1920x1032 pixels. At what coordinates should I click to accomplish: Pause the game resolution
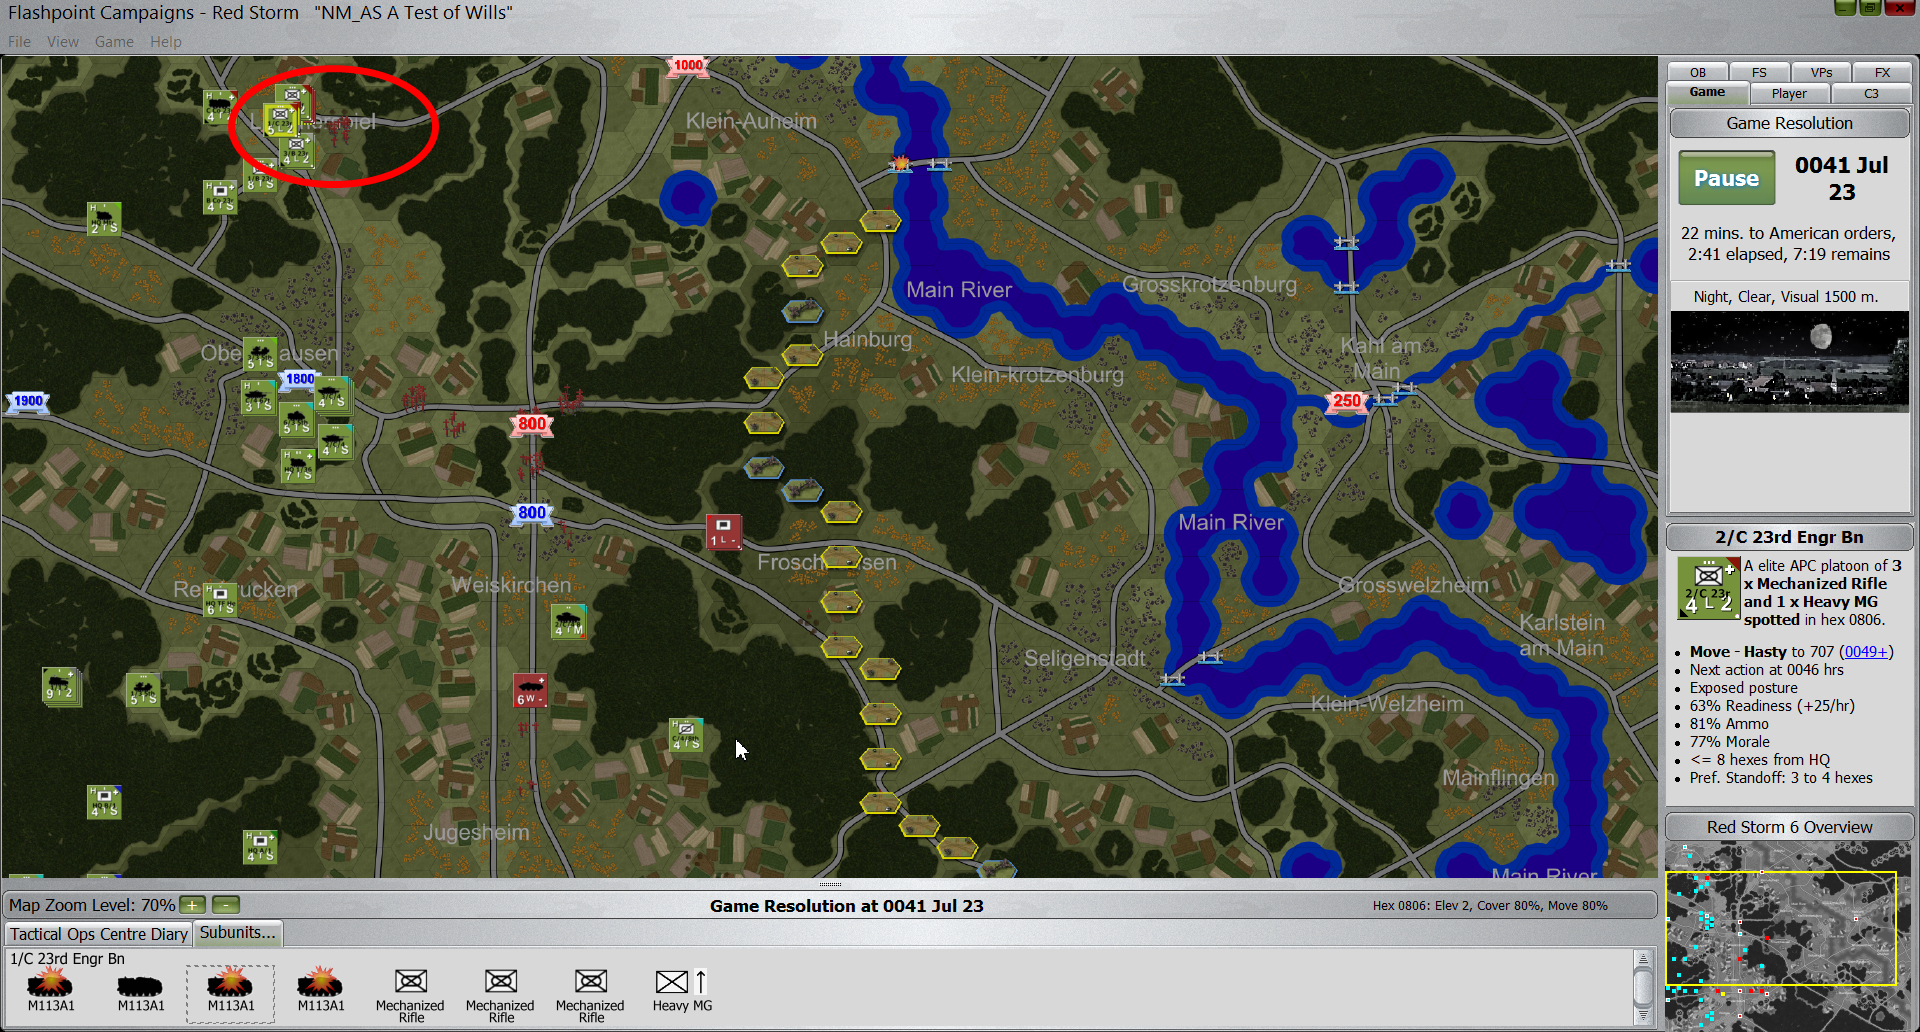1726,178
